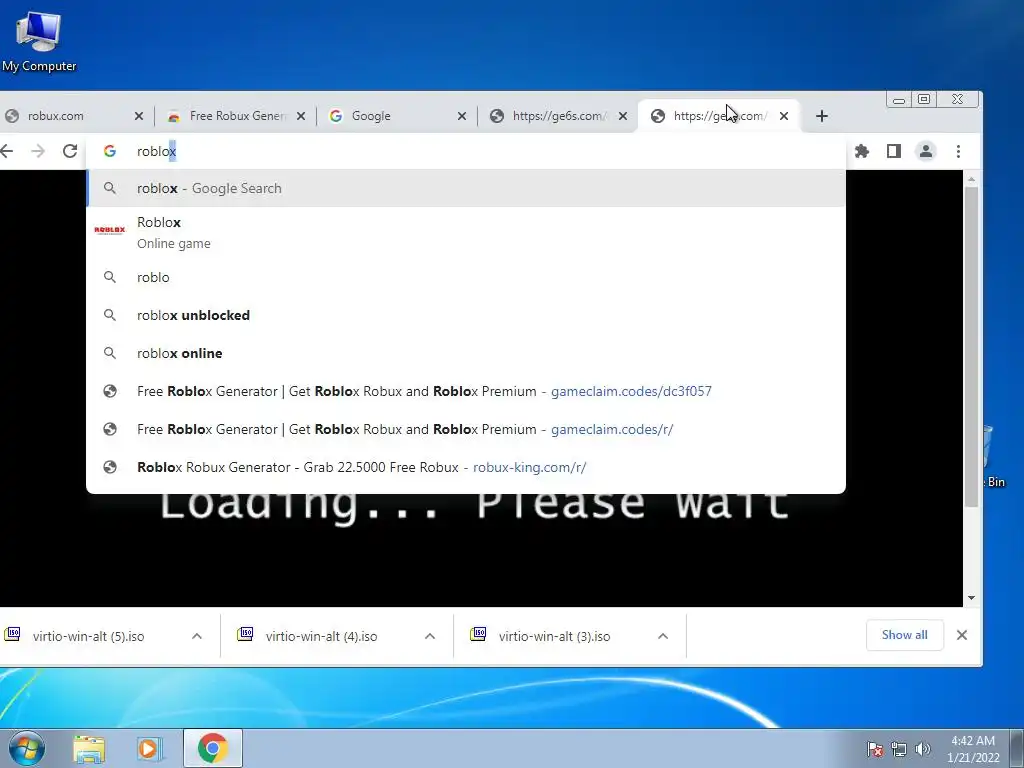This screenshot has height=768, width=1024.
Task: Open Windows Explorer from taskbar
Action: [89, 748]
